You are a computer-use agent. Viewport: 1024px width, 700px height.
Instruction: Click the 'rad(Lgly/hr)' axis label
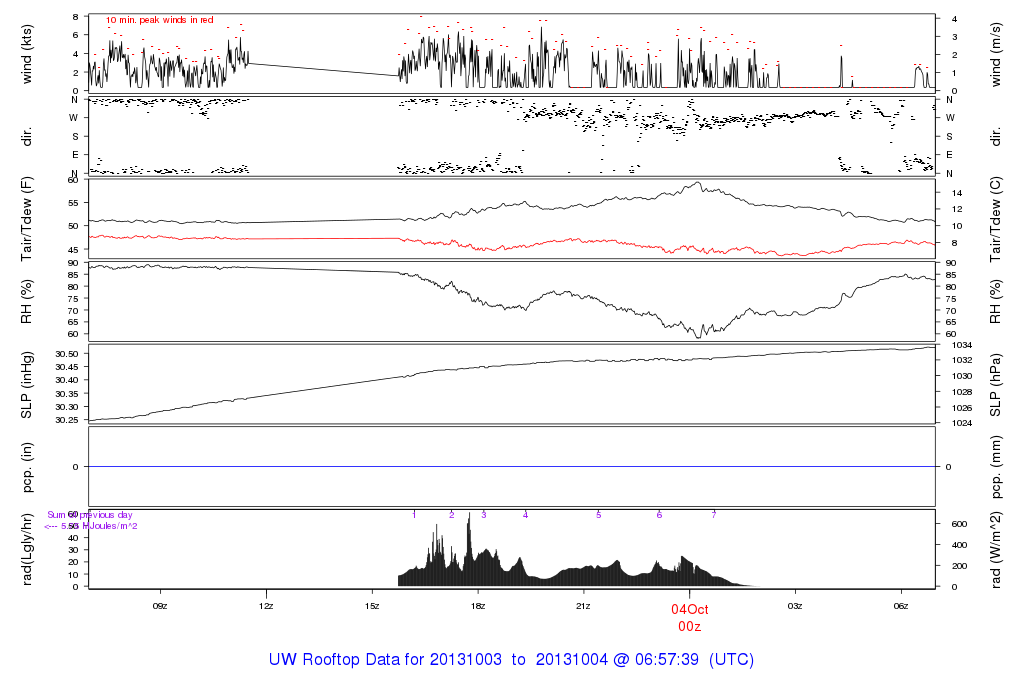coord(27,549)
